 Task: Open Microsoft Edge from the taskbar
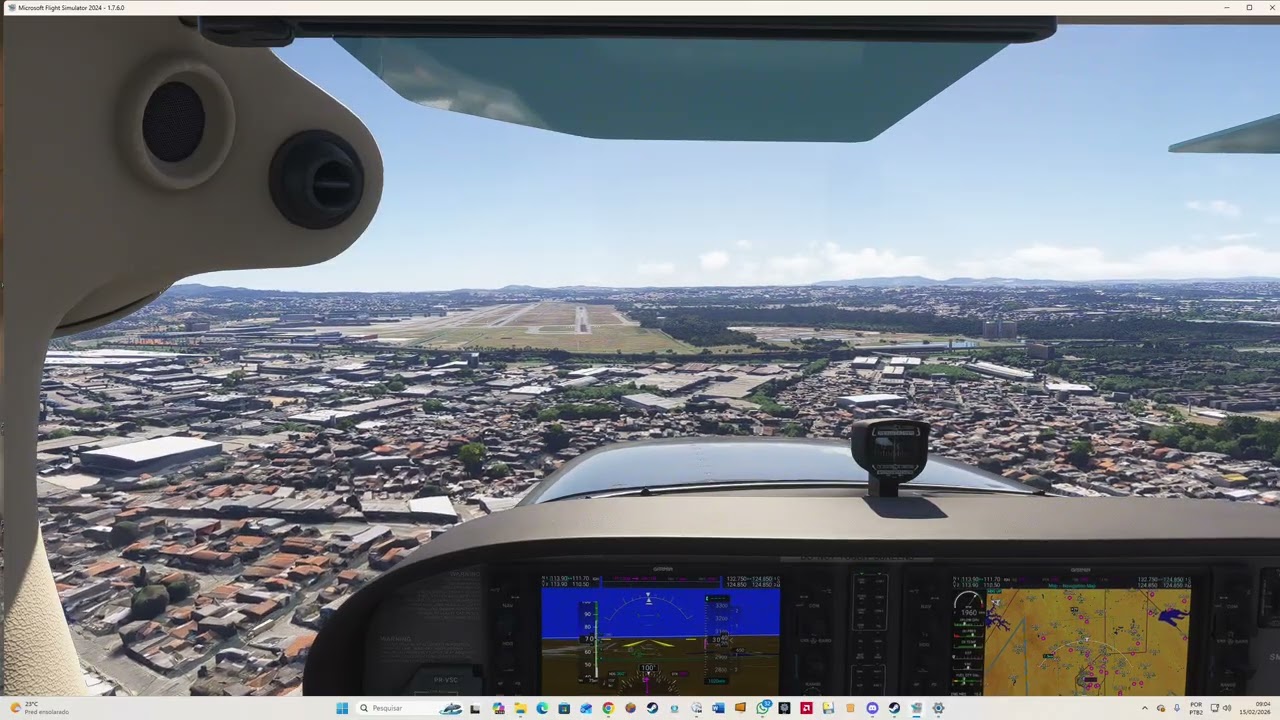542,708
